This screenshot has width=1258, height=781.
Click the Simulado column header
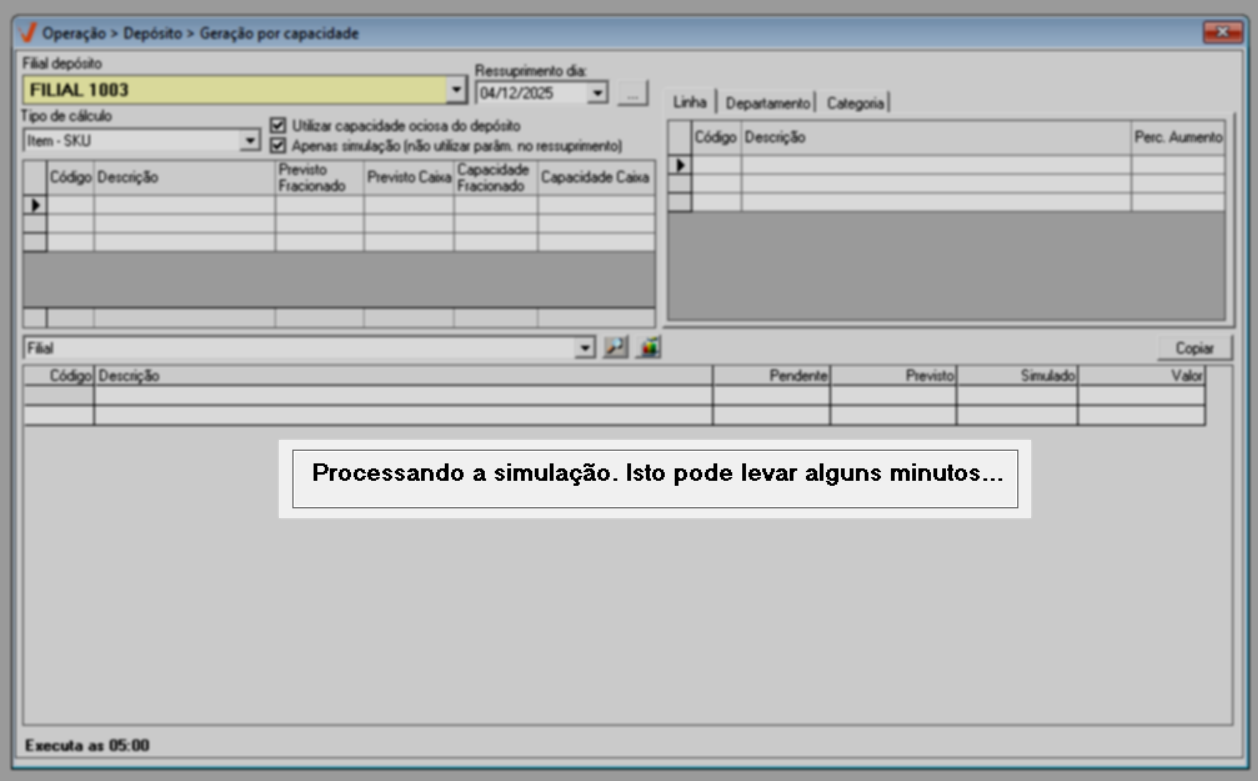(x=1017, y=375)
